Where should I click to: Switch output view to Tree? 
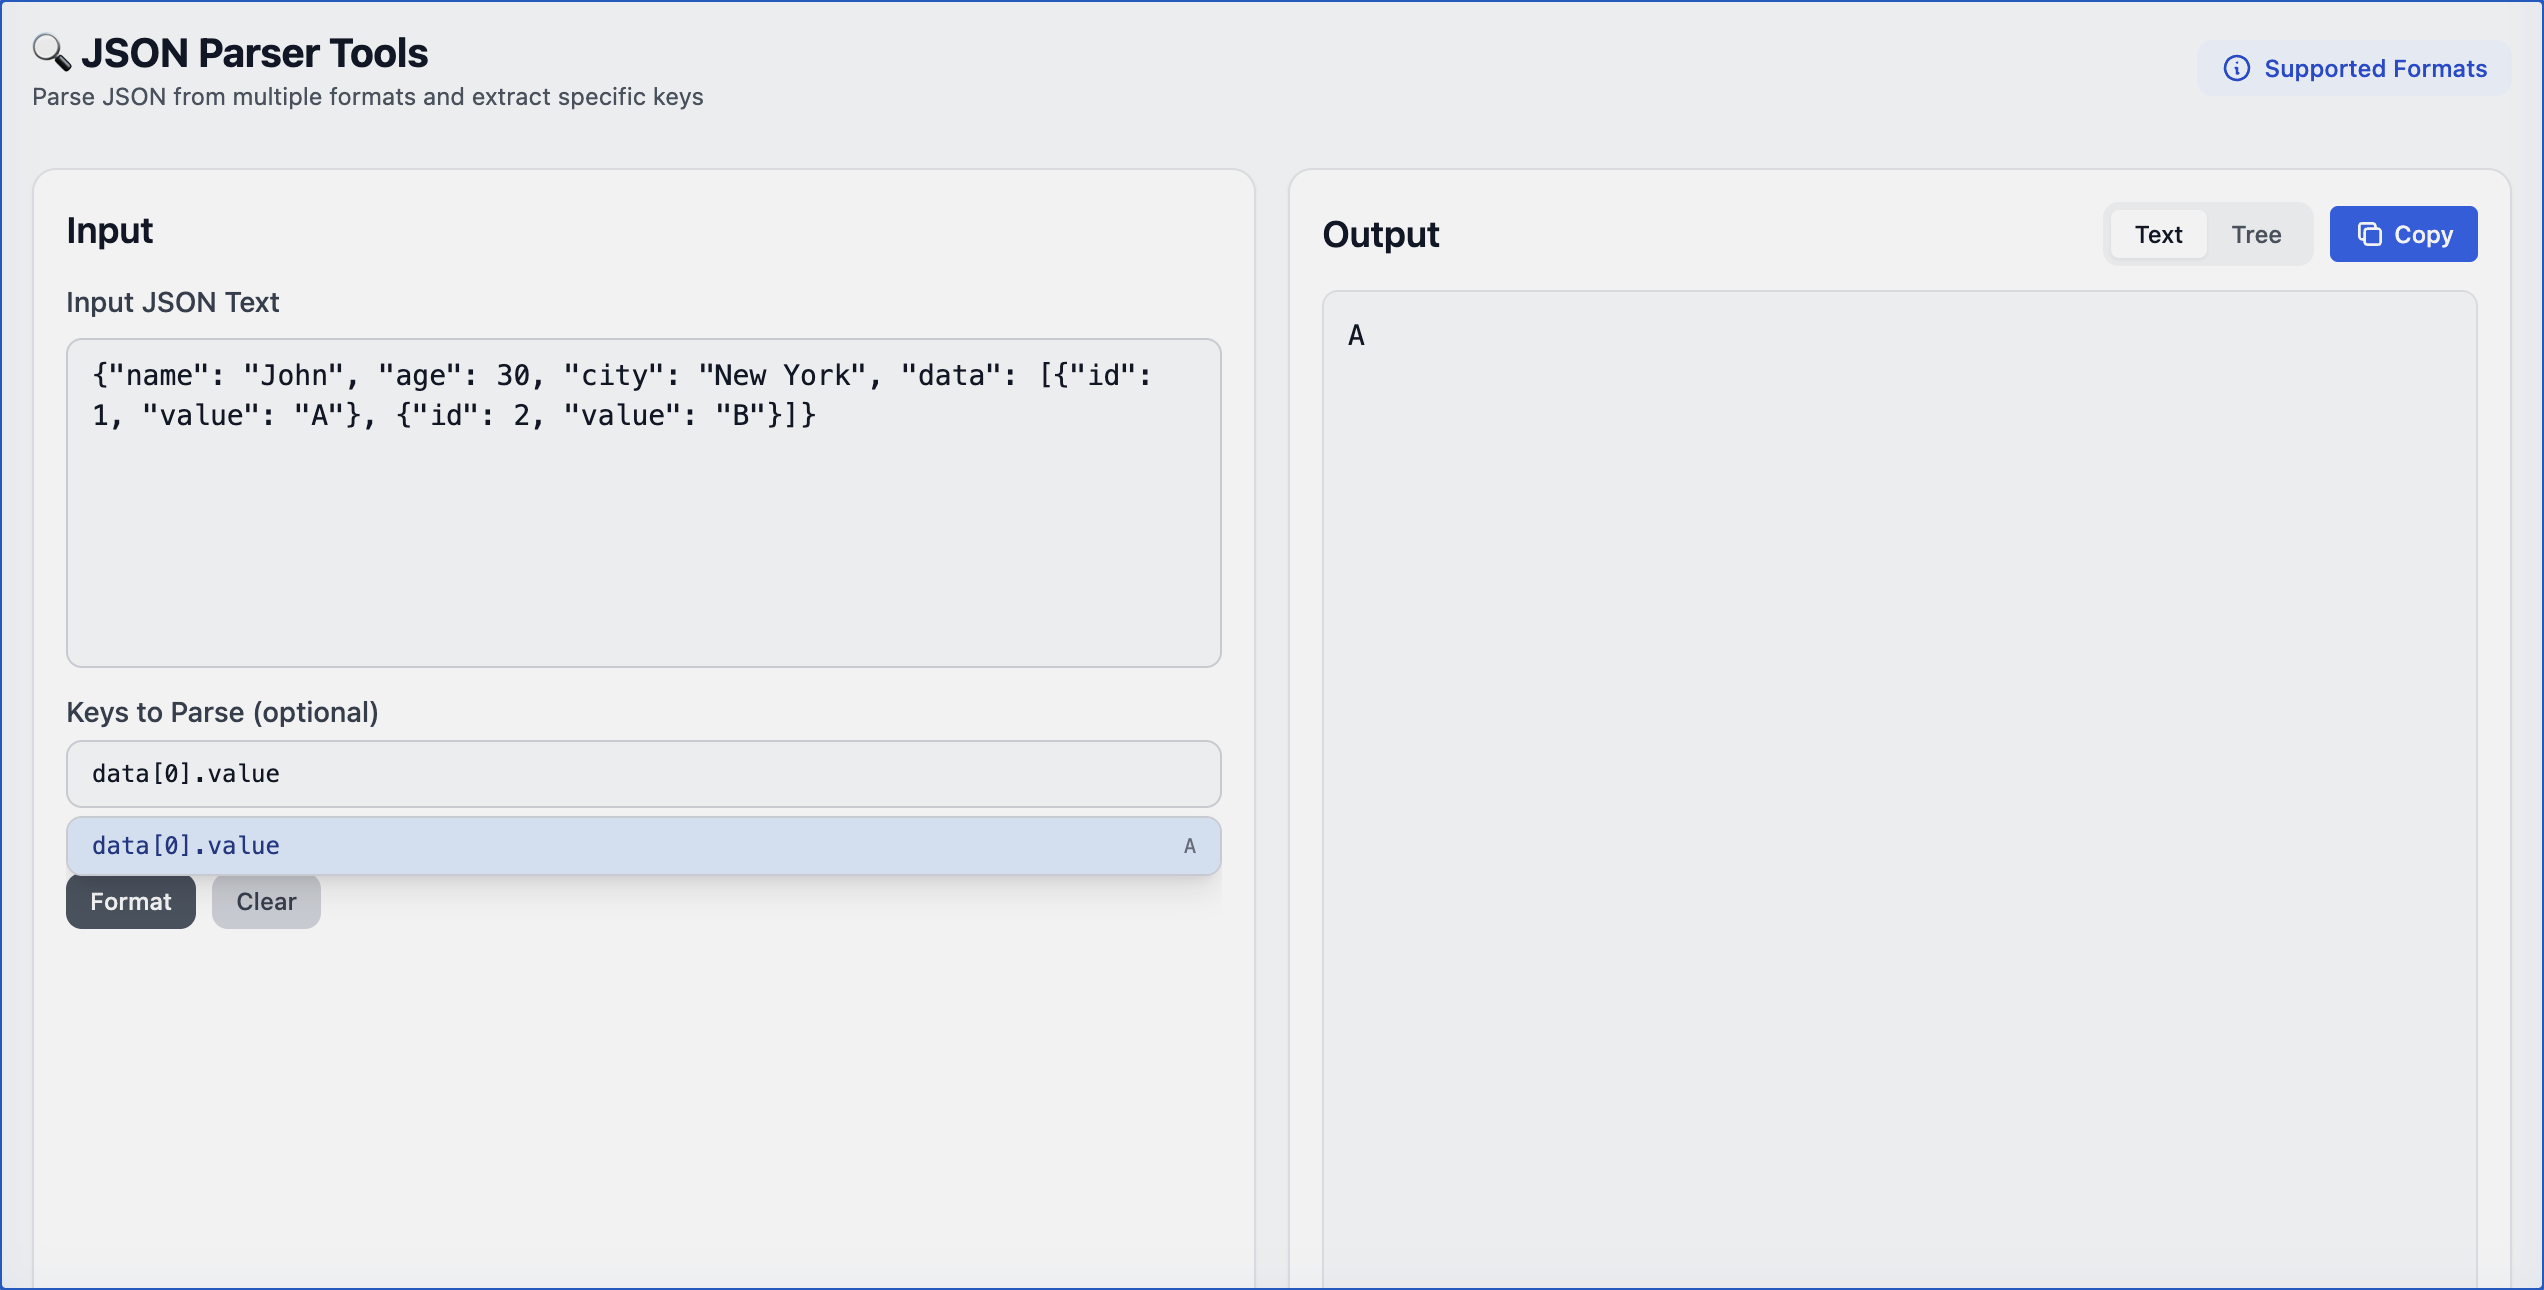(x=2256, y=234)
